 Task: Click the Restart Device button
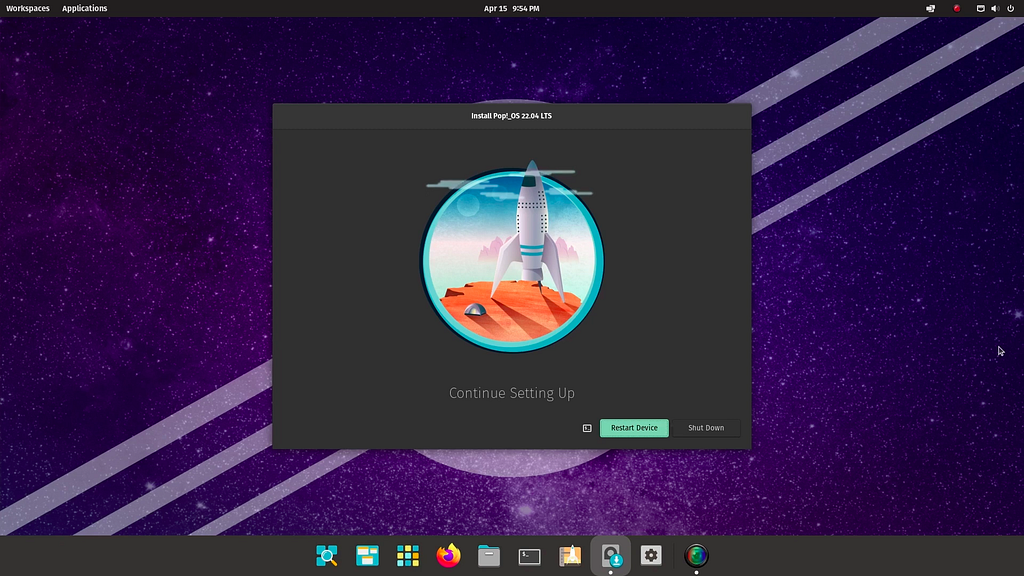click(x=634, y=428)
